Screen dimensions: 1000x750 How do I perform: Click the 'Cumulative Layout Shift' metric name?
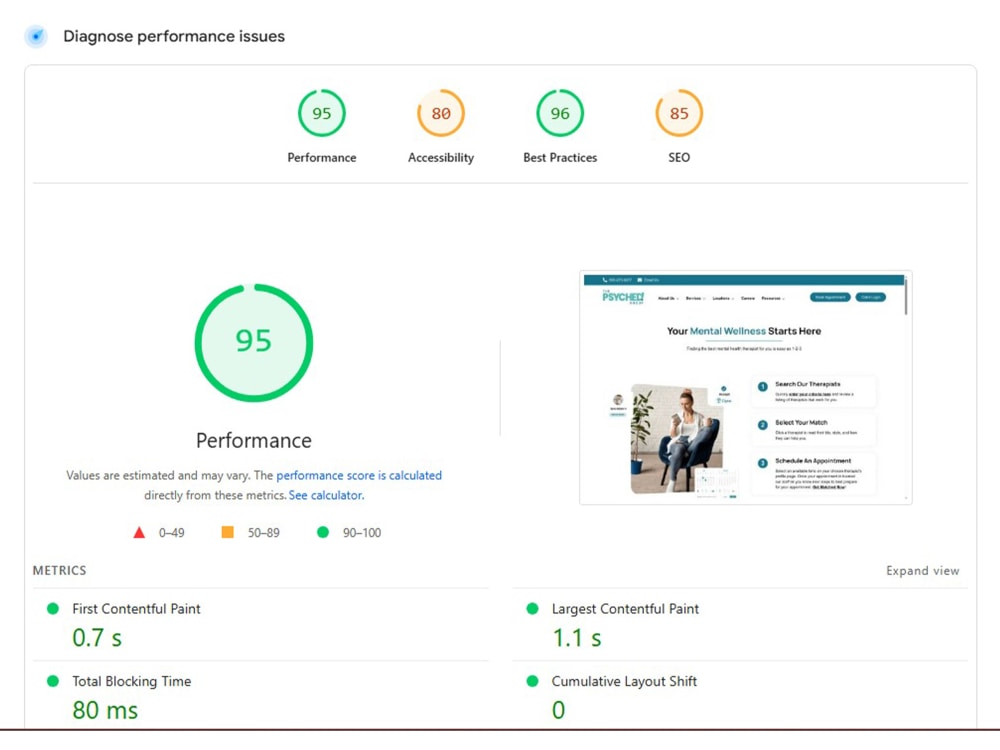coord(624,681)
